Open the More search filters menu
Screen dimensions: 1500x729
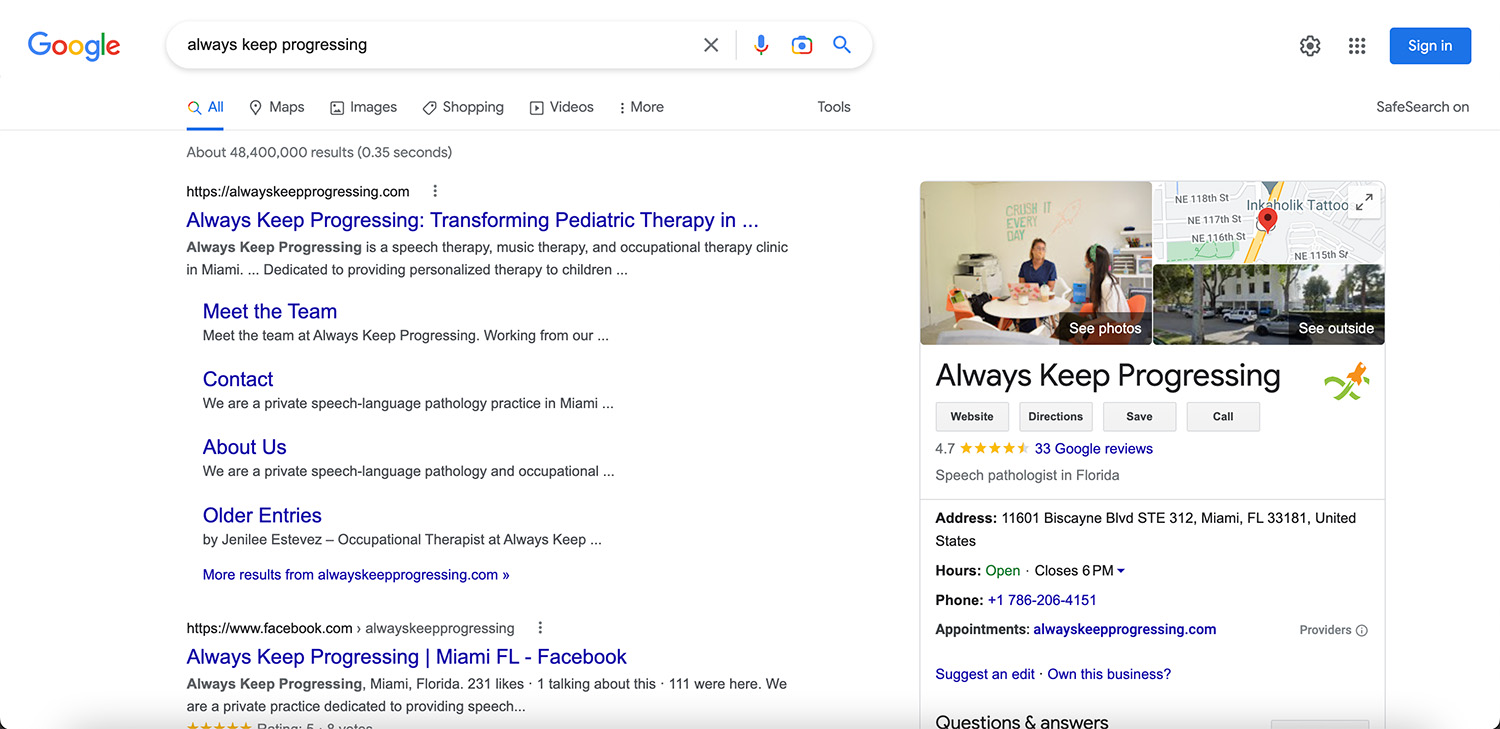pos(641,107)
